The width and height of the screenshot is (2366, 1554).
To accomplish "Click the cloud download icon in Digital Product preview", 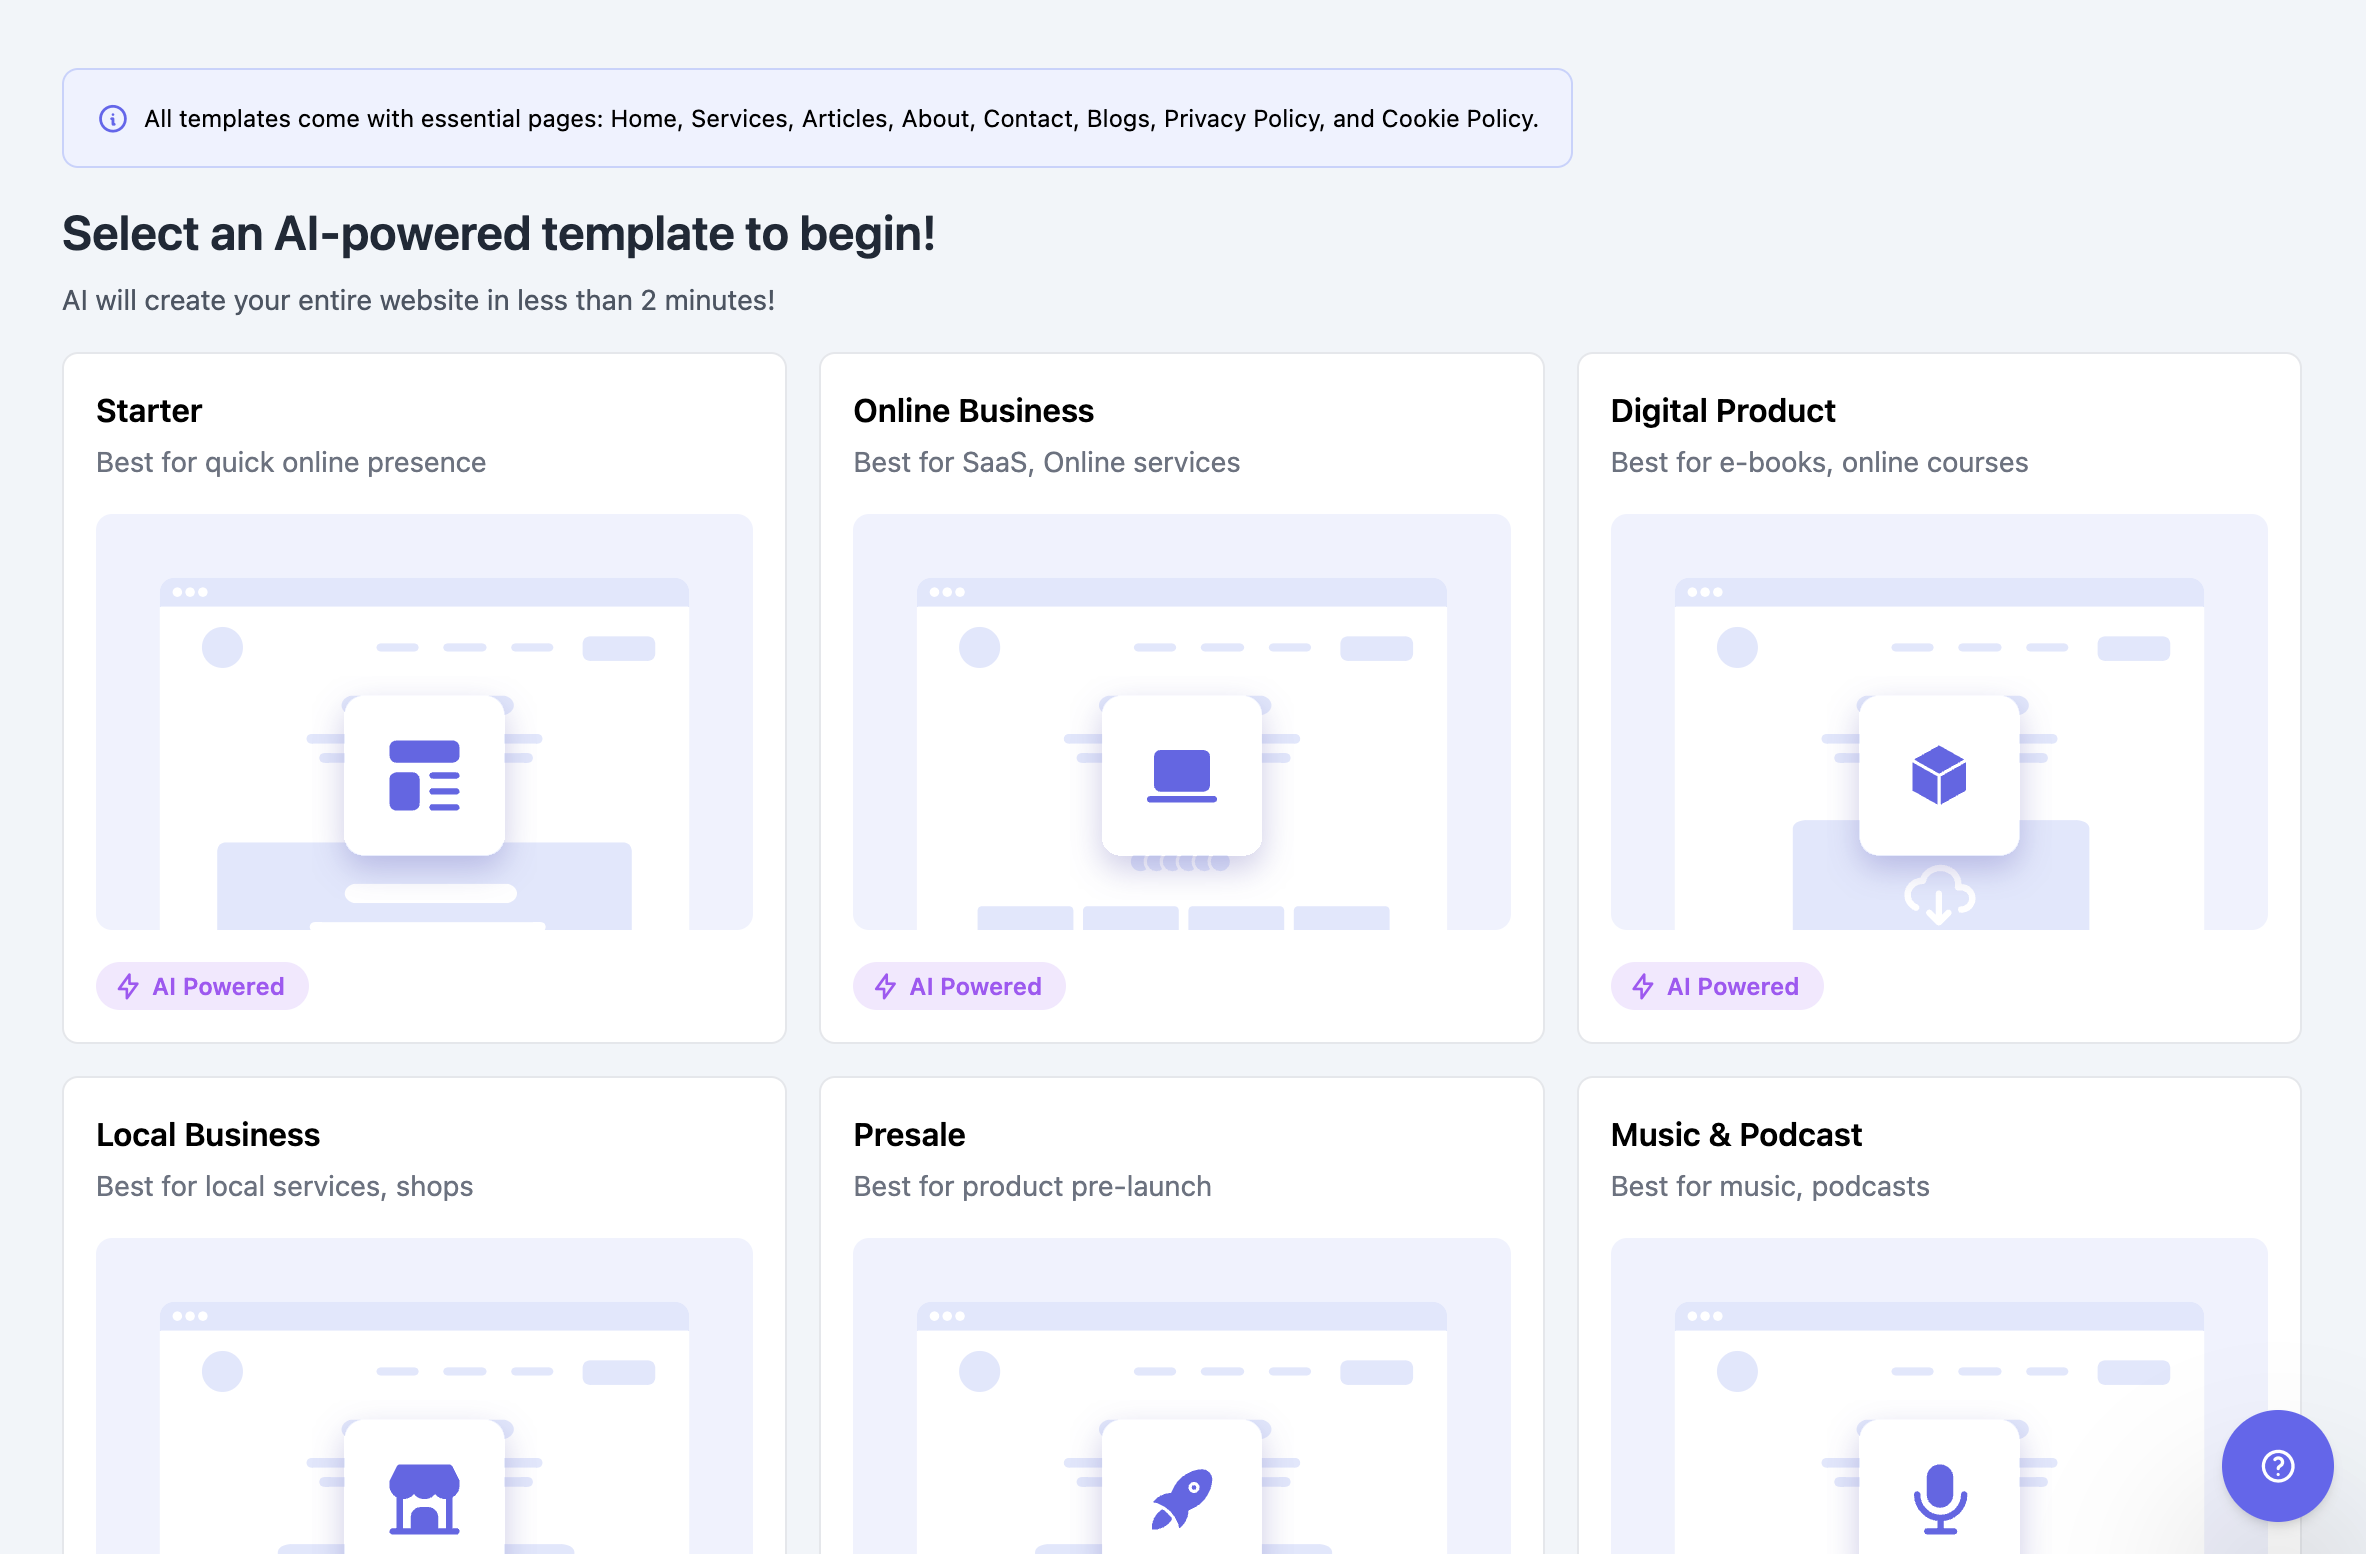I will 1938,894.
